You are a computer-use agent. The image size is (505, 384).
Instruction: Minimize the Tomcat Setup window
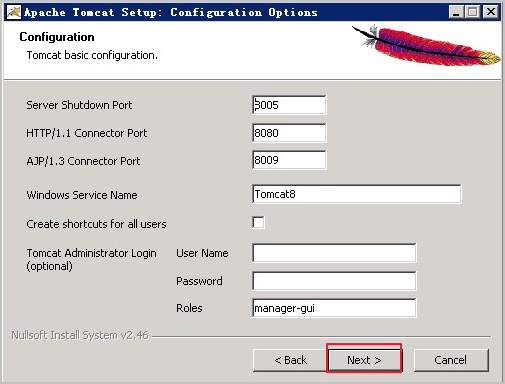(456, 12)
